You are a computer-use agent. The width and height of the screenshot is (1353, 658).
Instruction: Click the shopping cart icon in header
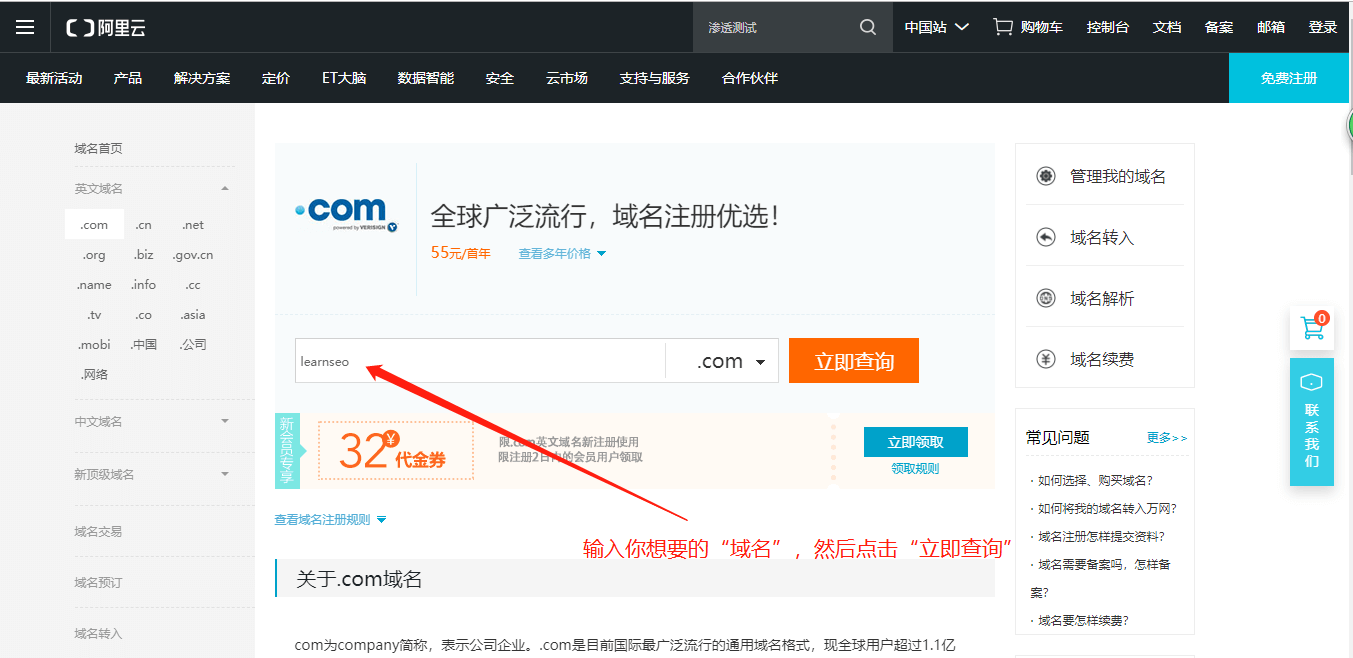(1002, 27)
